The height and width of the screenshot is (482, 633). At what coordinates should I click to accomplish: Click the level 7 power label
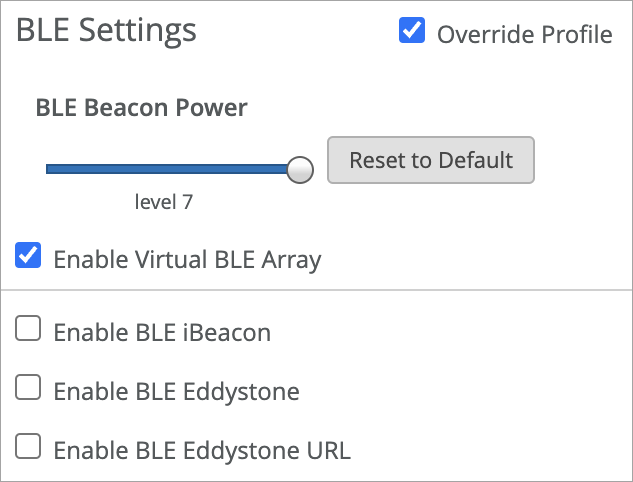point(164,202)
